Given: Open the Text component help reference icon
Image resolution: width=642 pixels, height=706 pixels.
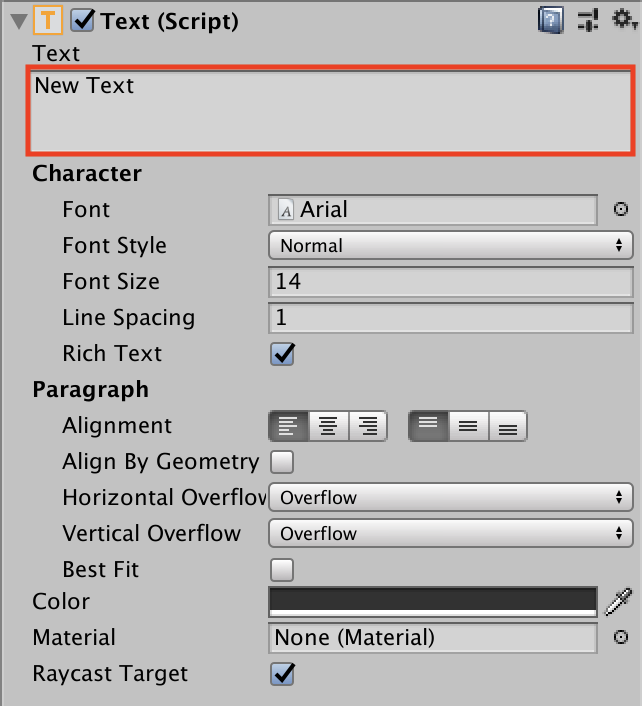Looking at the screenshot, I should click(x=550, y=20).
